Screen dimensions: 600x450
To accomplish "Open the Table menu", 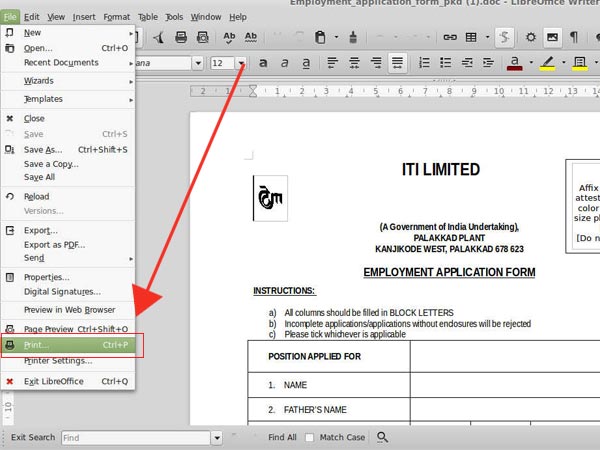I will point(148,17).
